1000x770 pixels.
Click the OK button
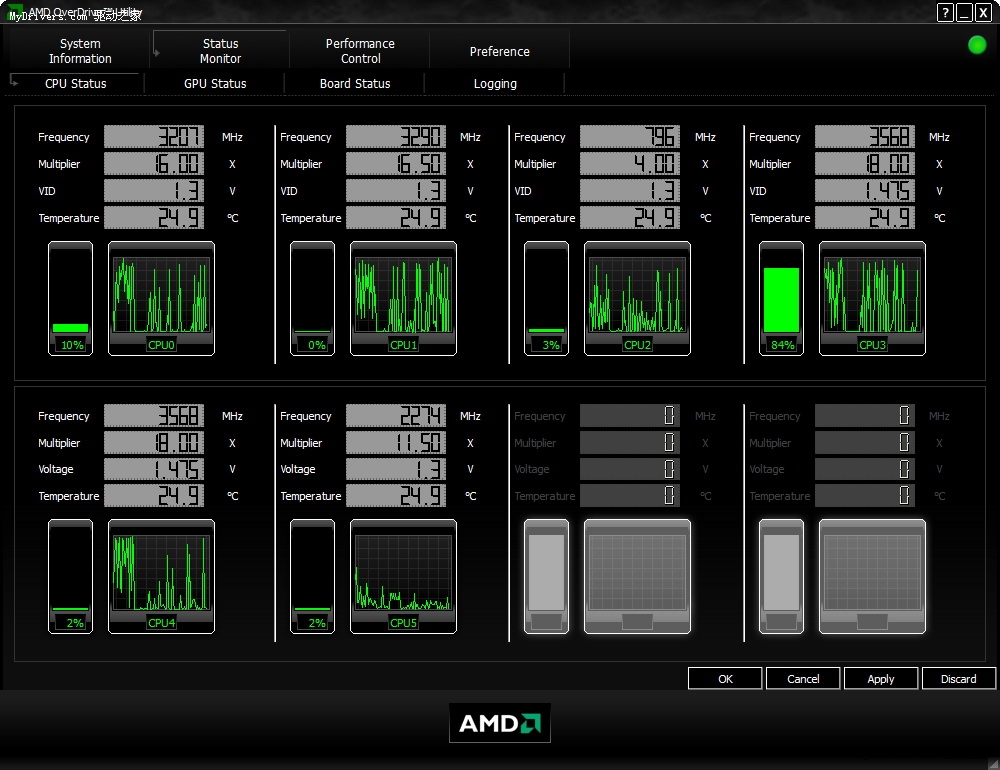725,679
